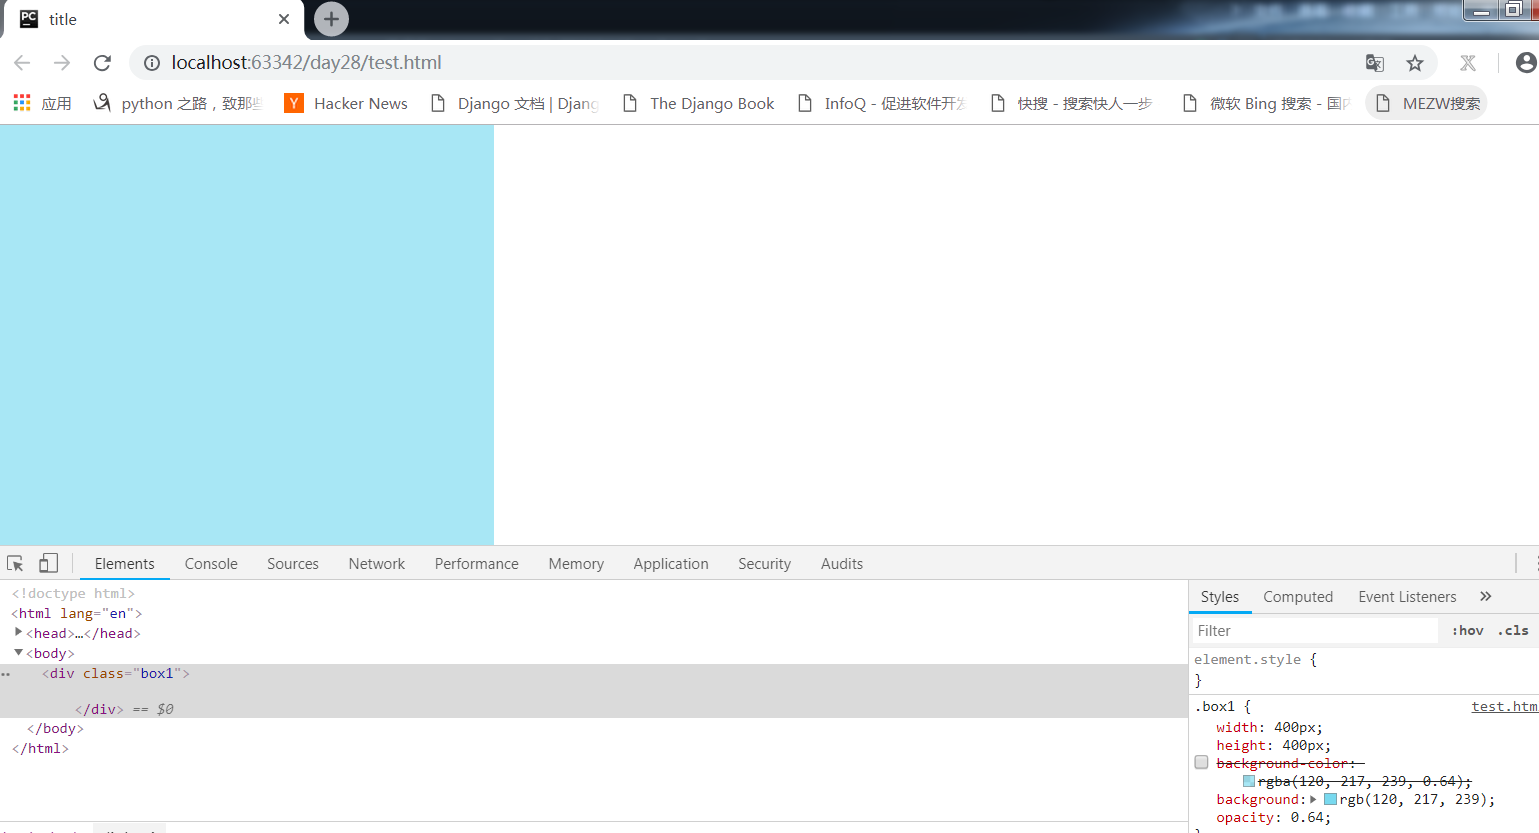Switch to the Memory panel
Image resolution: width=1539 pixels, height=833 pixels.
pos(576,564)
